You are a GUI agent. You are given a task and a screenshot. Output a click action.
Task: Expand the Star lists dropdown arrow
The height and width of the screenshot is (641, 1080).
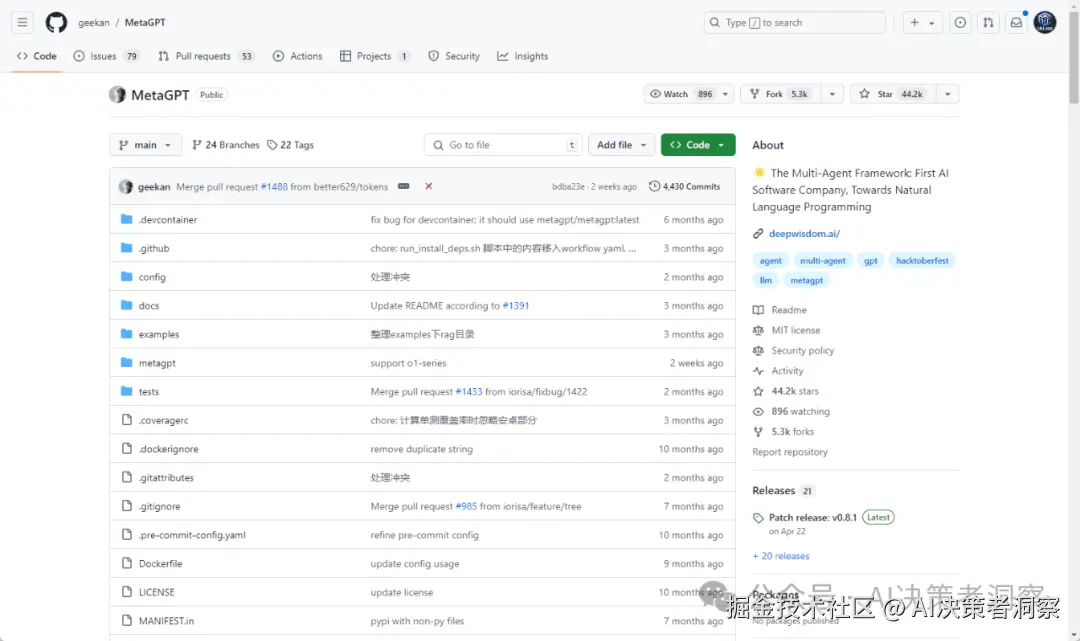point(948,94)
